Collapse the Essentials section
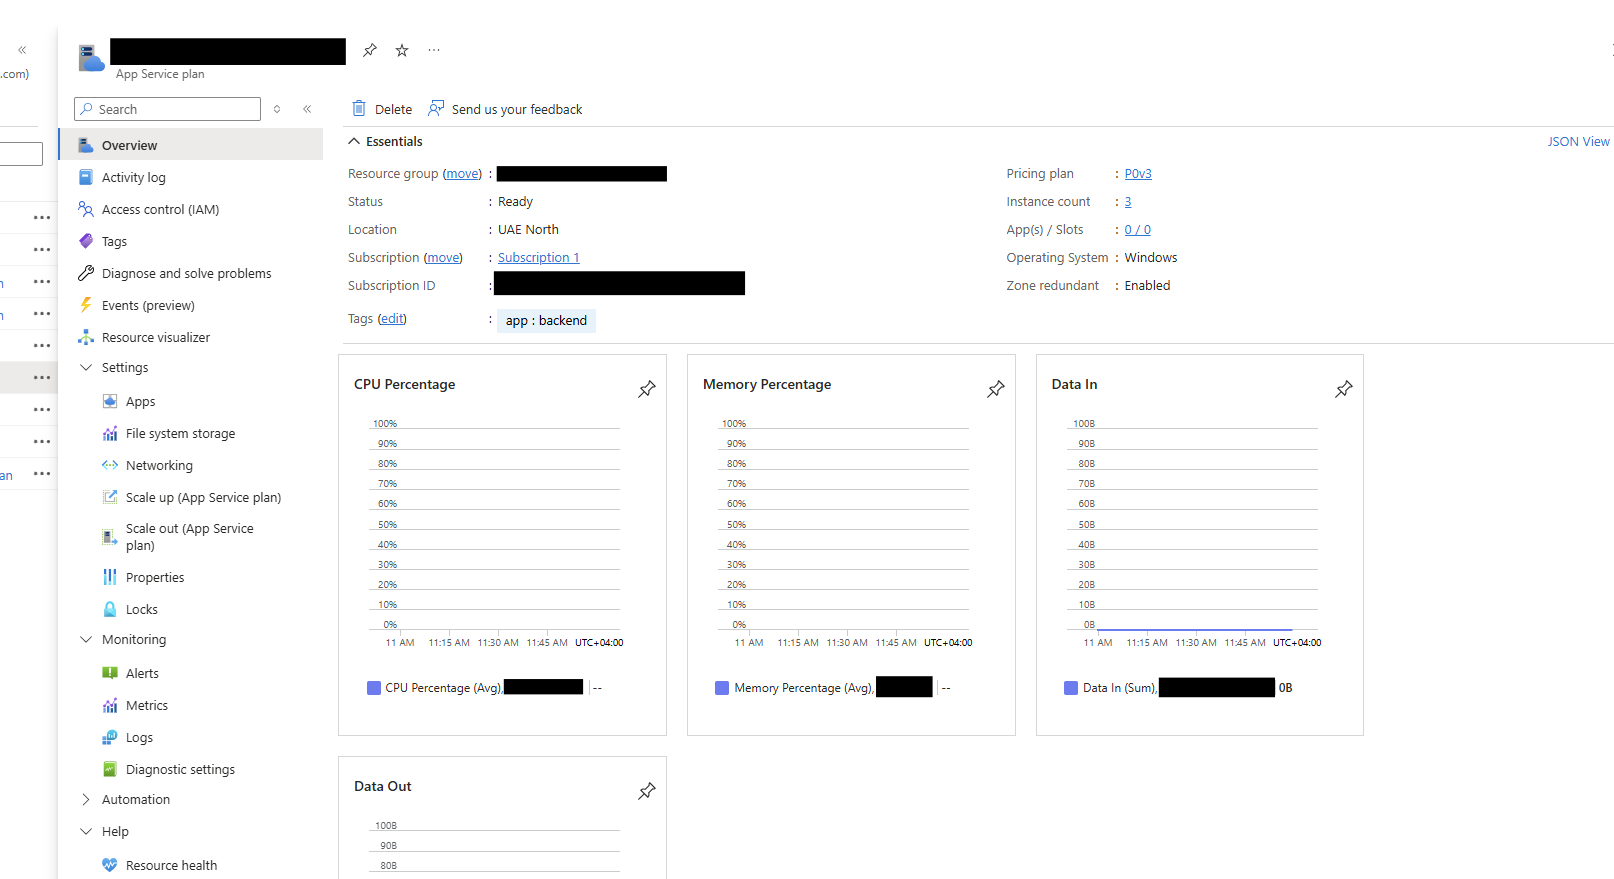The image size is (1614, 879). pyautogui.click(x=354, y=141)
